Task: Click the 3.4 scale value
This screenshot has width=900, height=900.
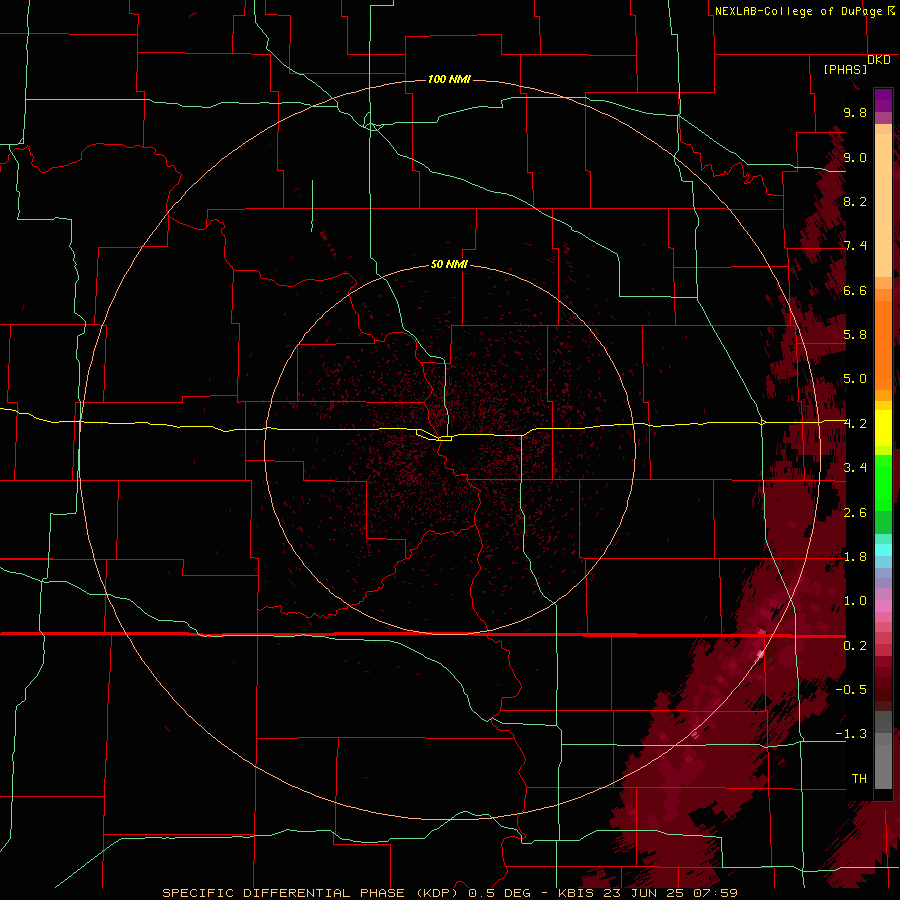Action: click(x=855, y=468)
